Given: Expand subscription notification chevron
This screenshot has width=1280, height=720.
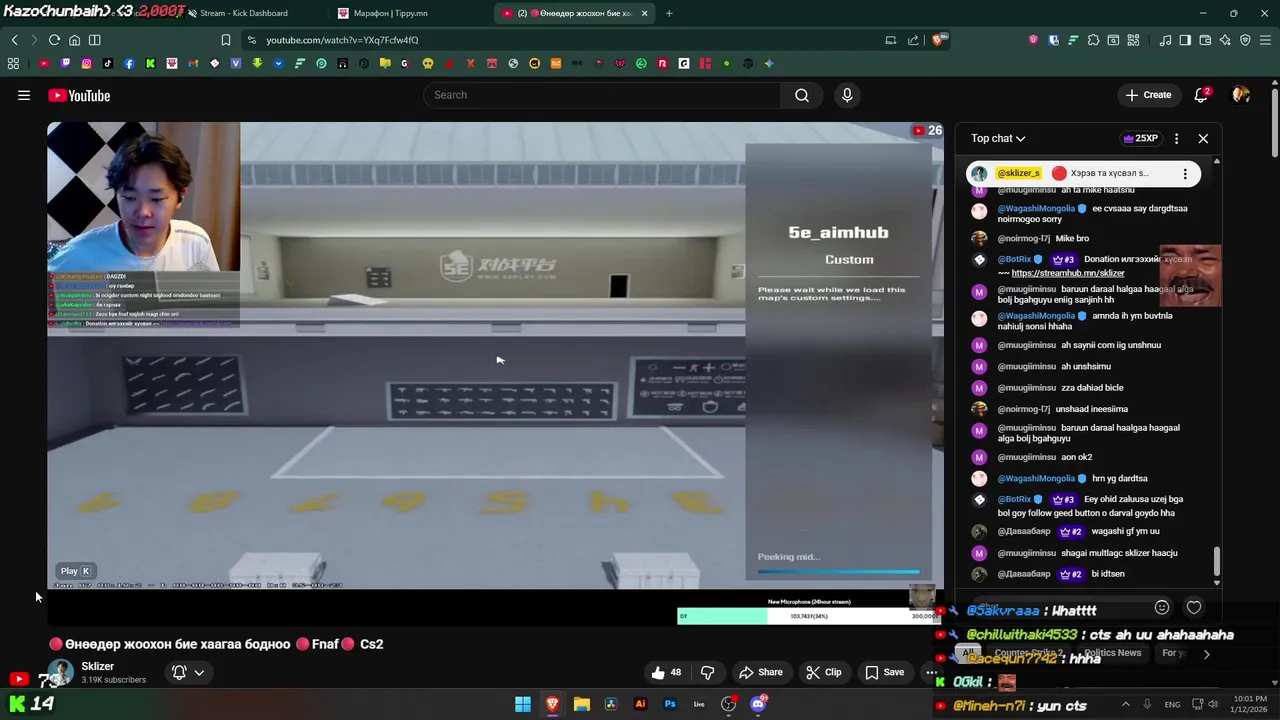Looking at the screenshot, I should coord(199,672).
